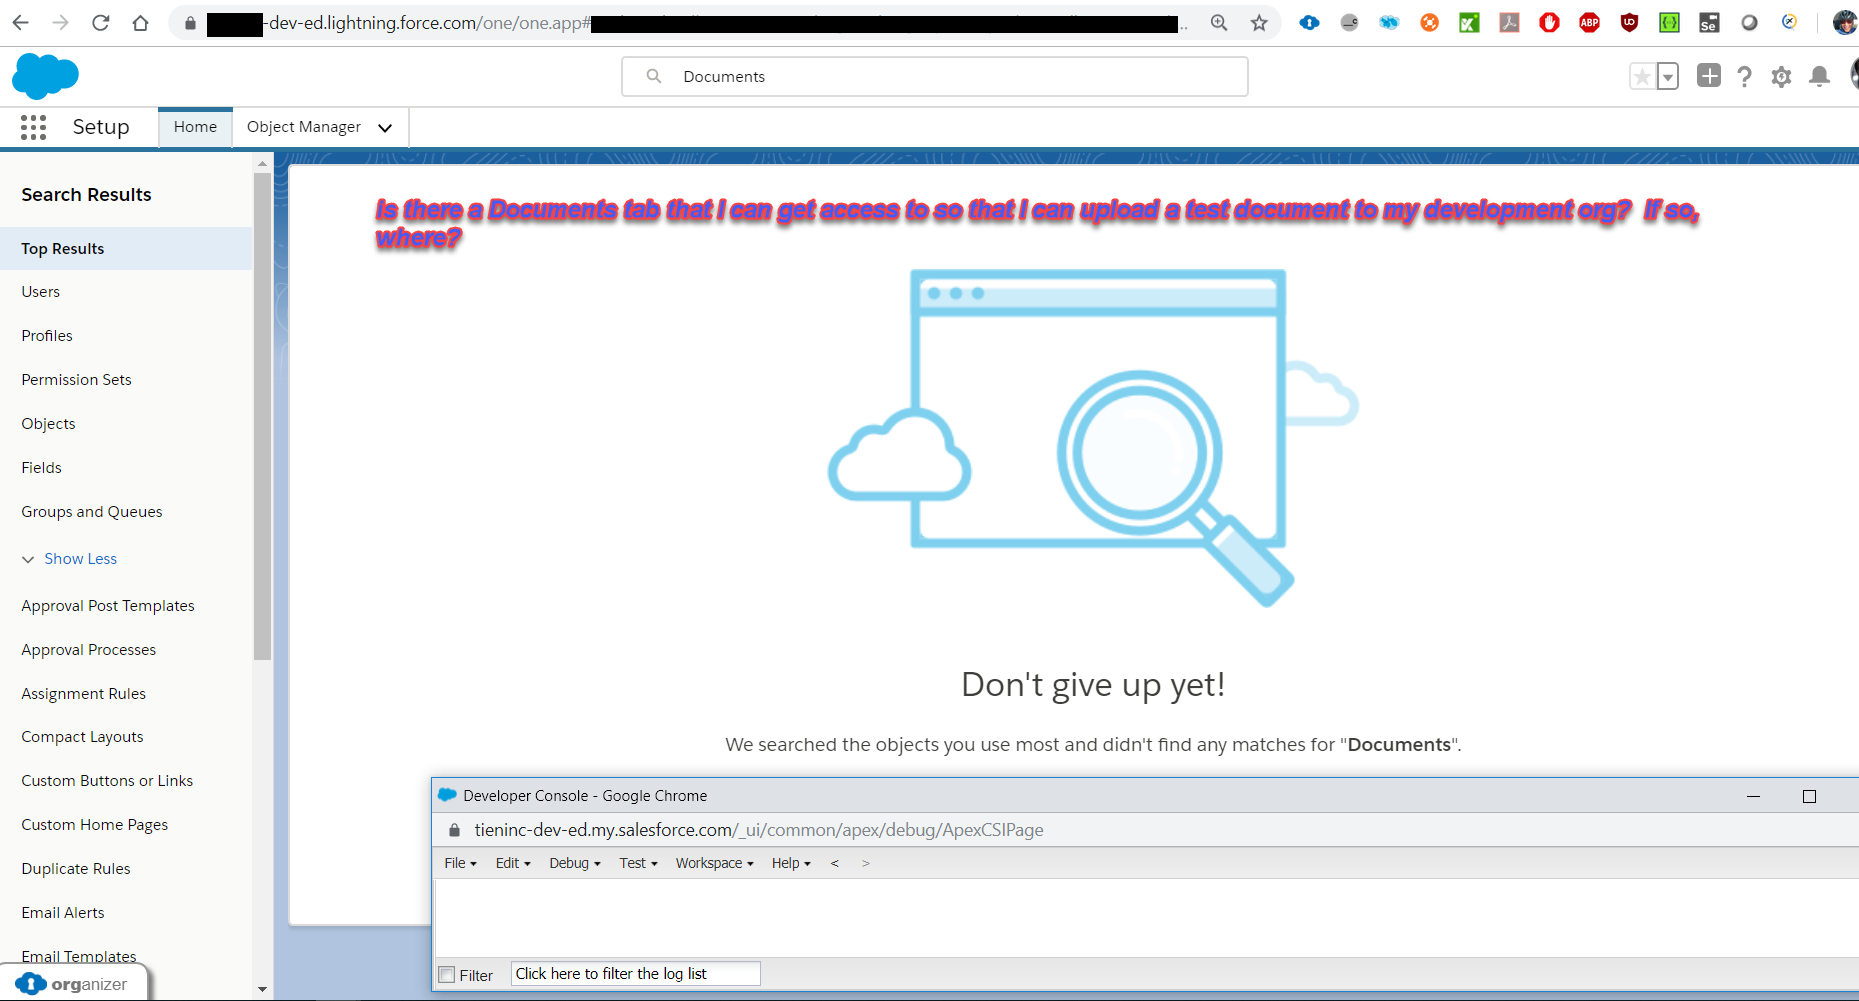The width and height of the screenshot is (1859, 1001).
Task: Open the Organizer extension badge
Action: [73, 984]
